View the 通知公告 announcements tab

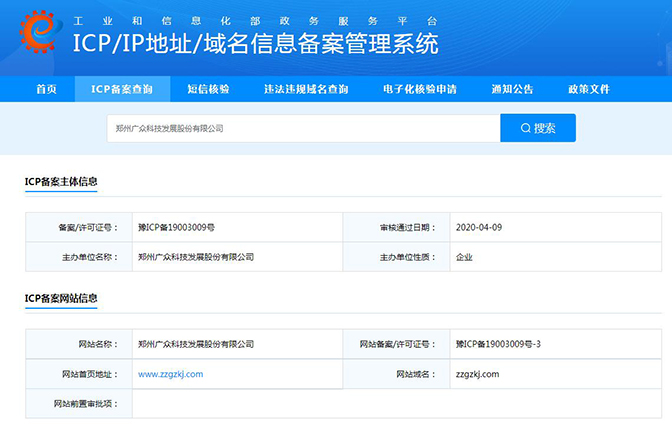pyautogui.click(x=512, y=89)
